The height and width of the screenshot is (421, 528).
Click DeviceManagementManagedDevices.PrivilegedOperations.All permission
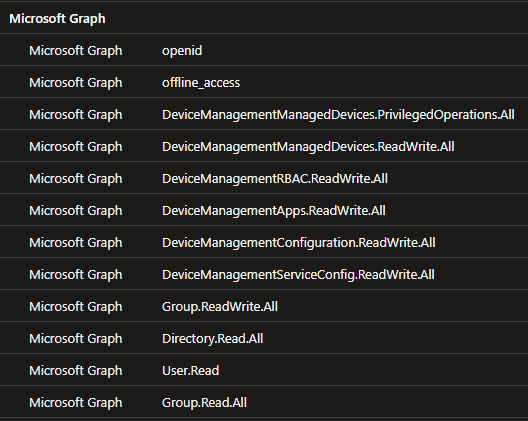tap(338, 115)
